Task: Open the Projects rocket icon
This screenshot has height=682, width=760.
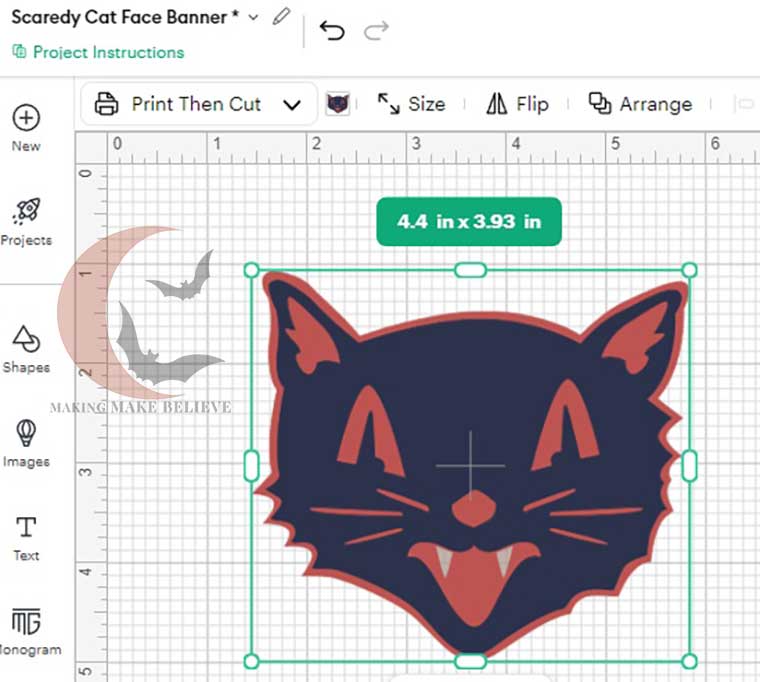Action: [26, 212]
